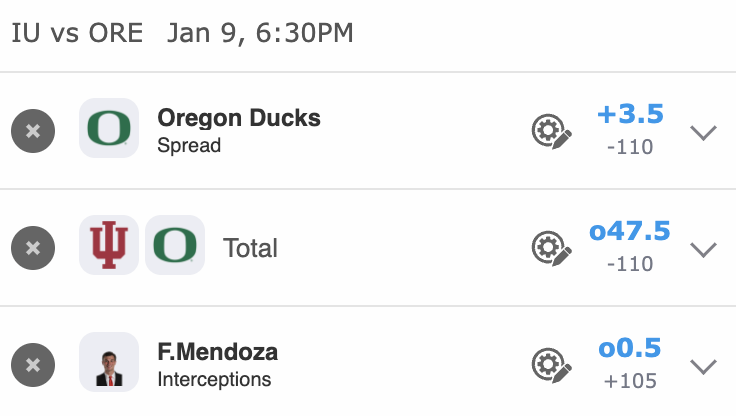Remove the Total bet leg
736x416 pixels.
click(33, 247)
